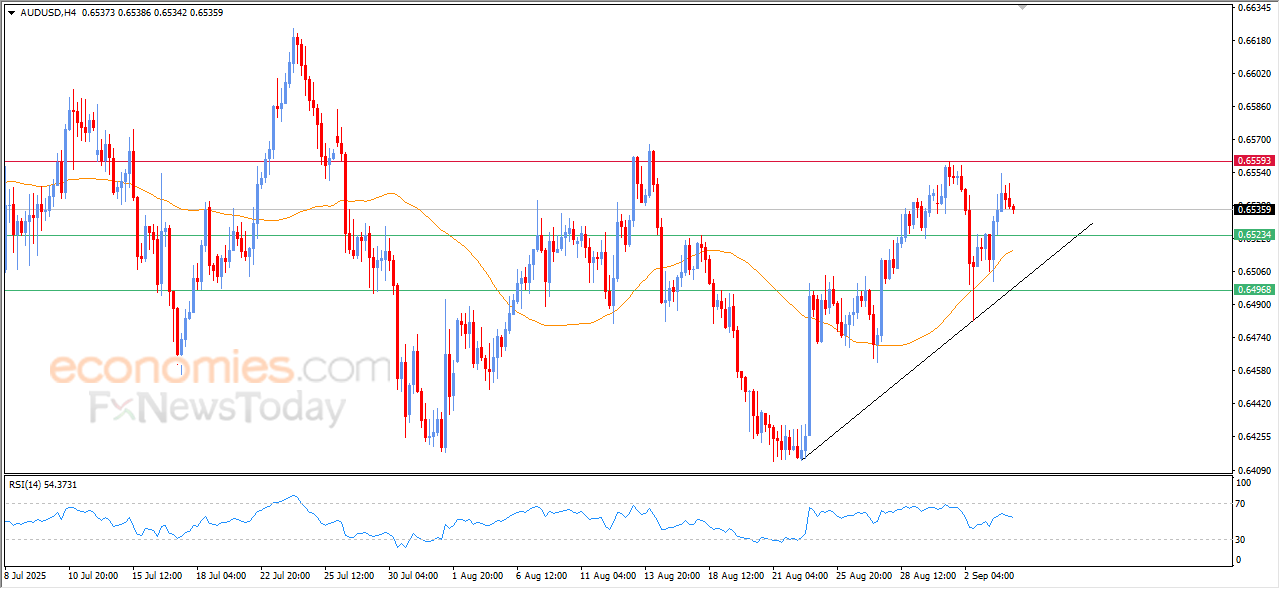The image size is (1280, 589).
Task: Click the 2 Sep 04:00 time label
Action: coord(989,576)
